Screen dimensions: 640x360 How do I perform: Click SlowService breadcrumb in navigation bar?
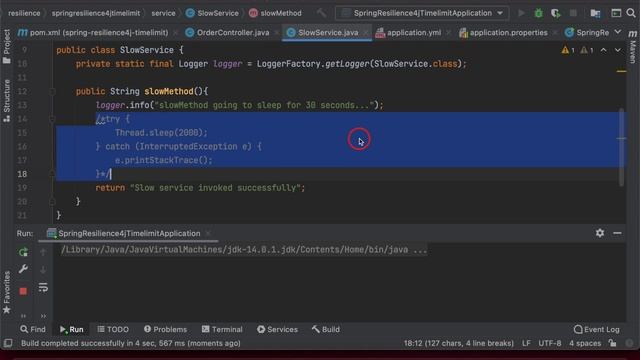[213, 13]
